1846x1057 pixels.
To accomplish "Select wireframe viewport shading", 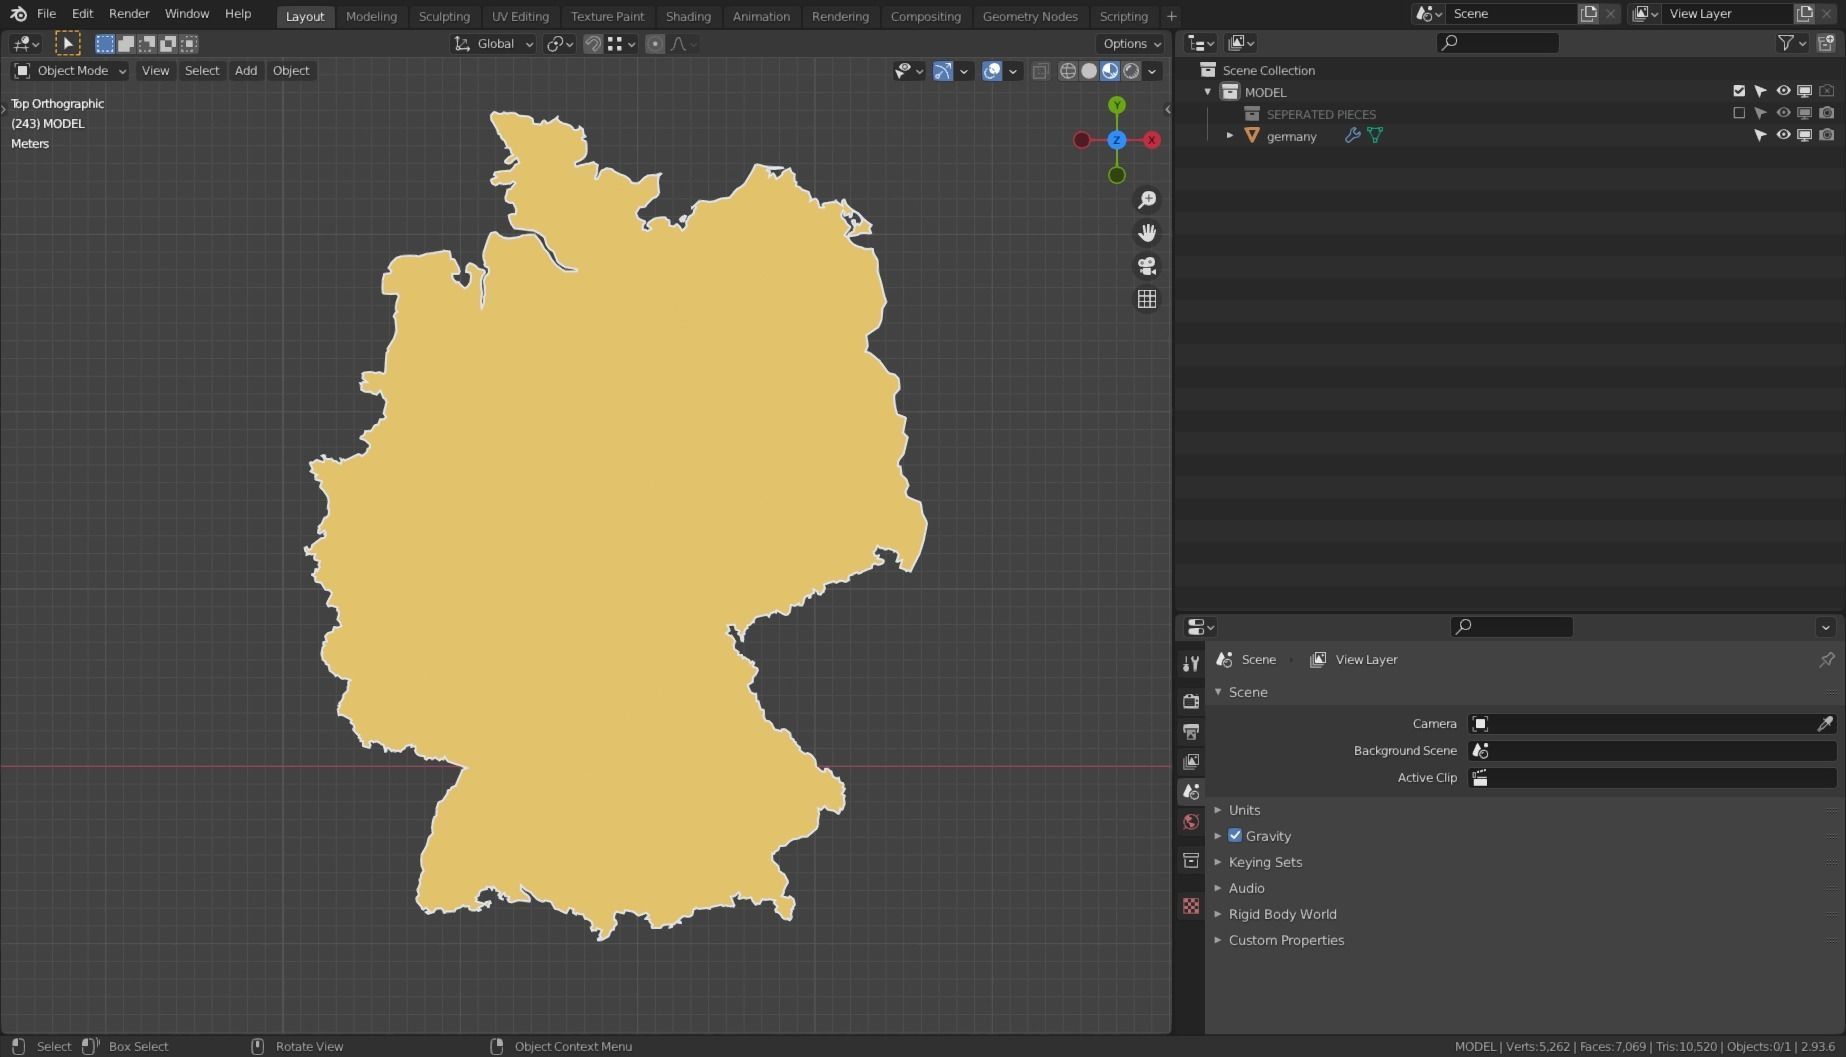I will [1068, 71].
